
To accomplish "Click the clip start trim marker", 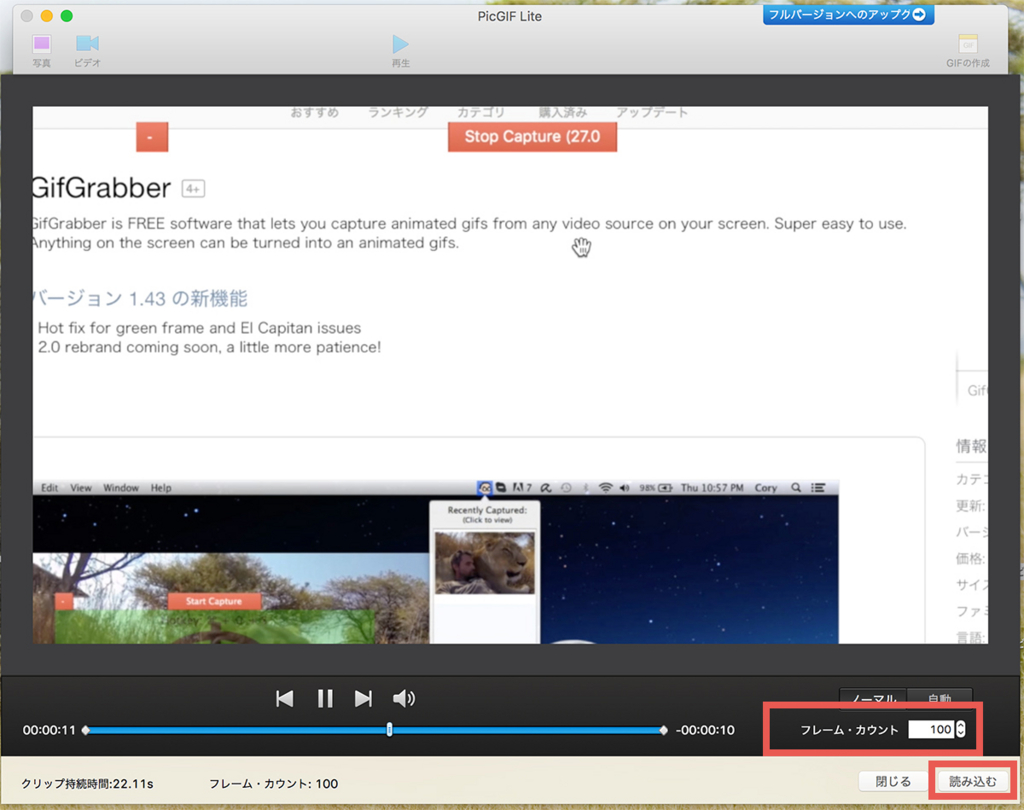I will pyautogui.click(x=86, y=730).
